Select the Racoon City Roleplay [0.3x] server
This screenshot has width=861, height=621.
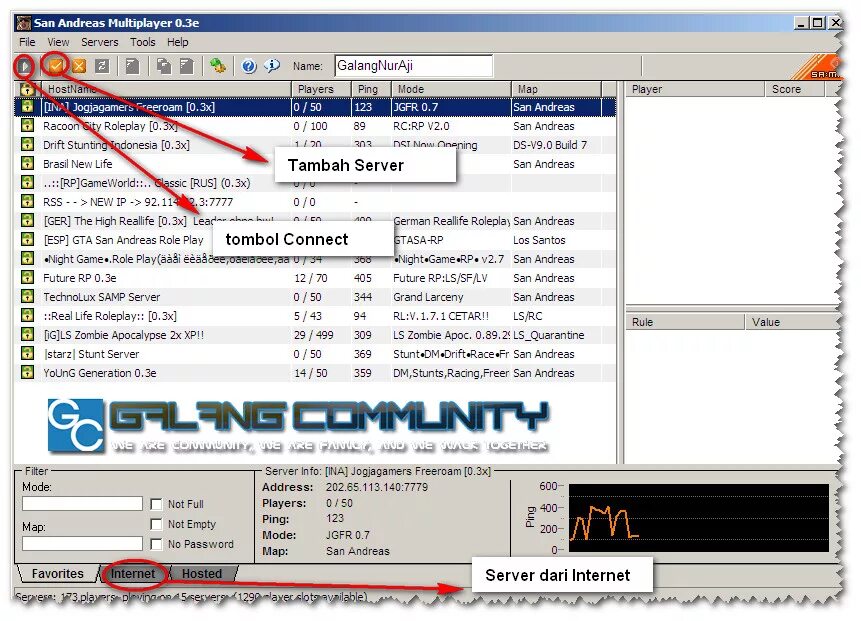click(315, 126)
